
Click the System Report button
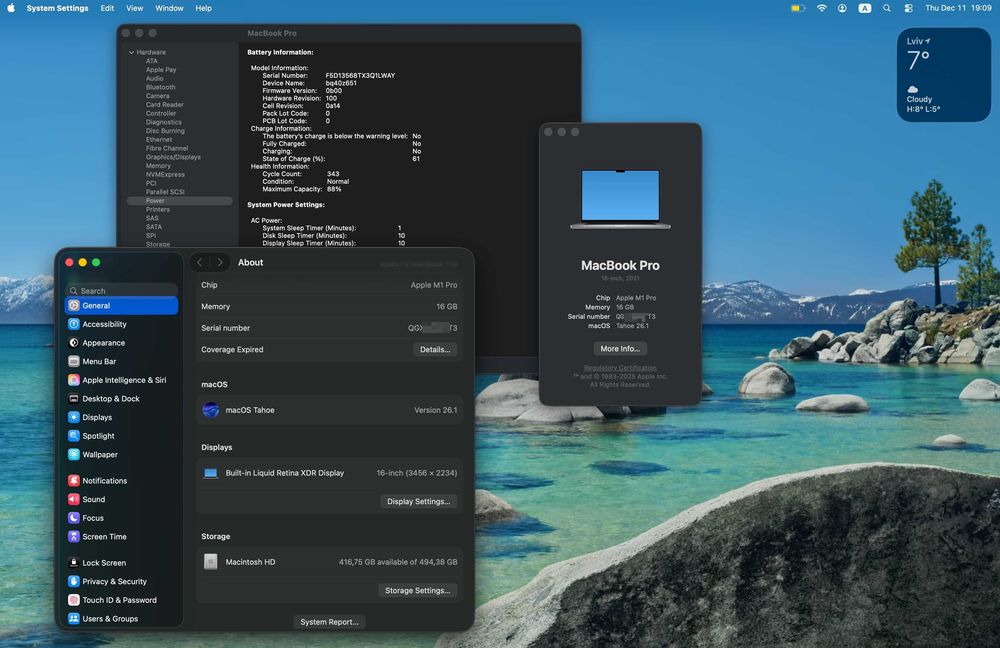[329, 622]
